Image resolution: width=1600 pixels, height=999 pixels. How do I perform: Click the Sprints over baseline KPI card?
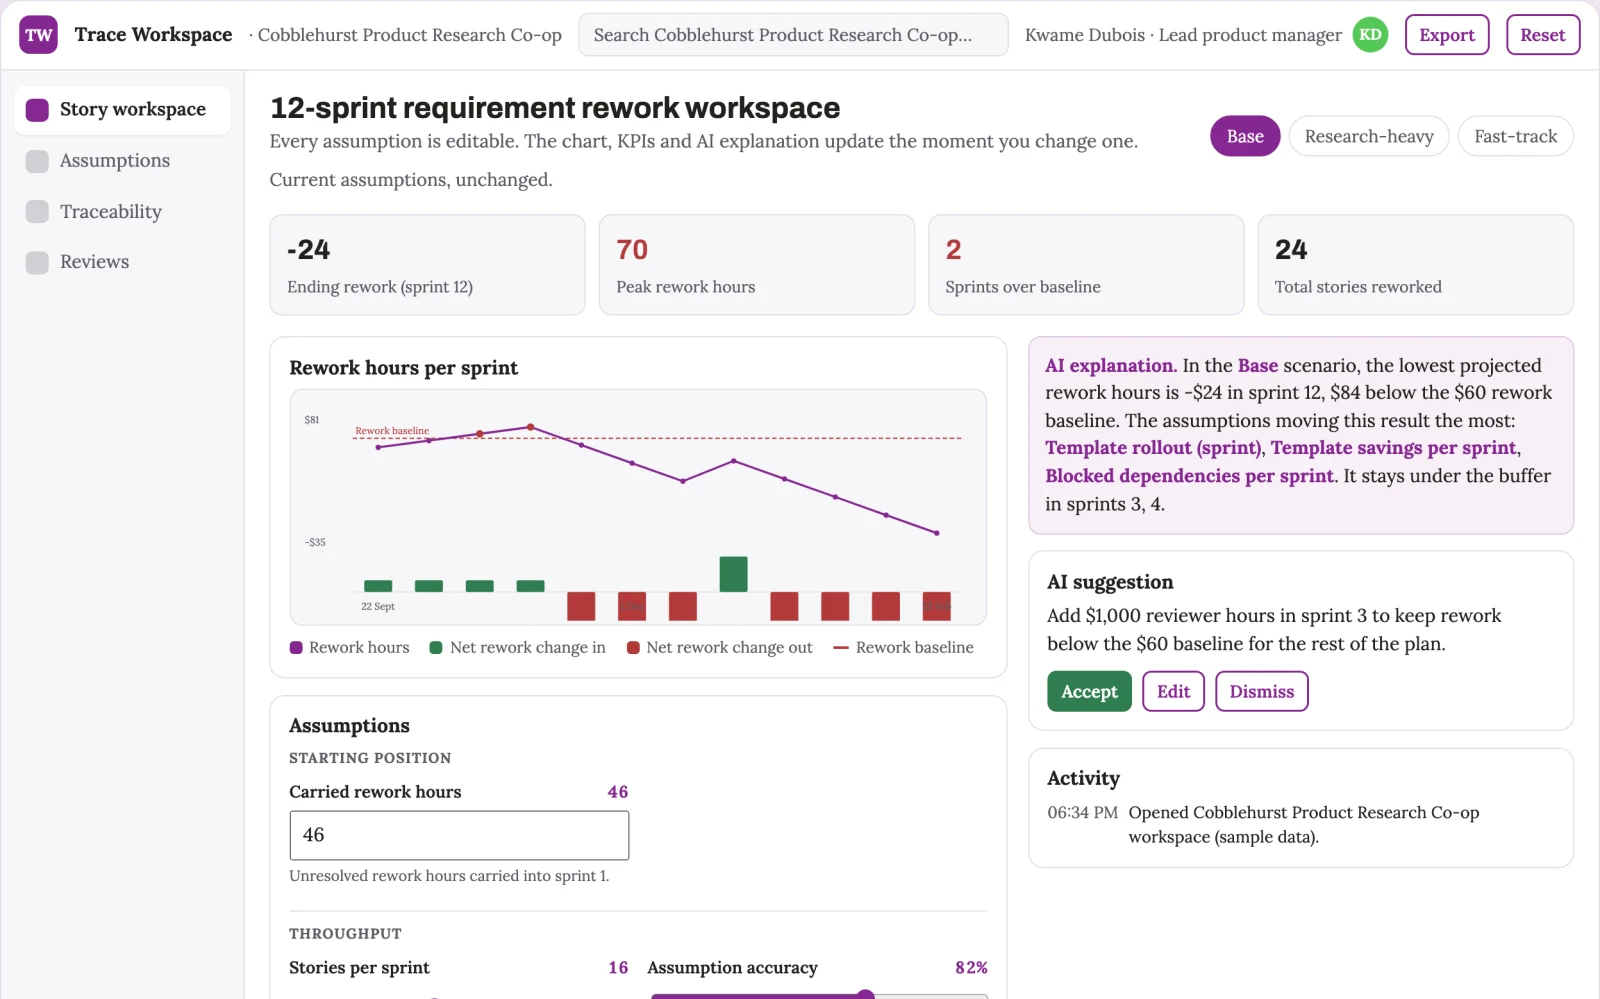click(1086, 265)
